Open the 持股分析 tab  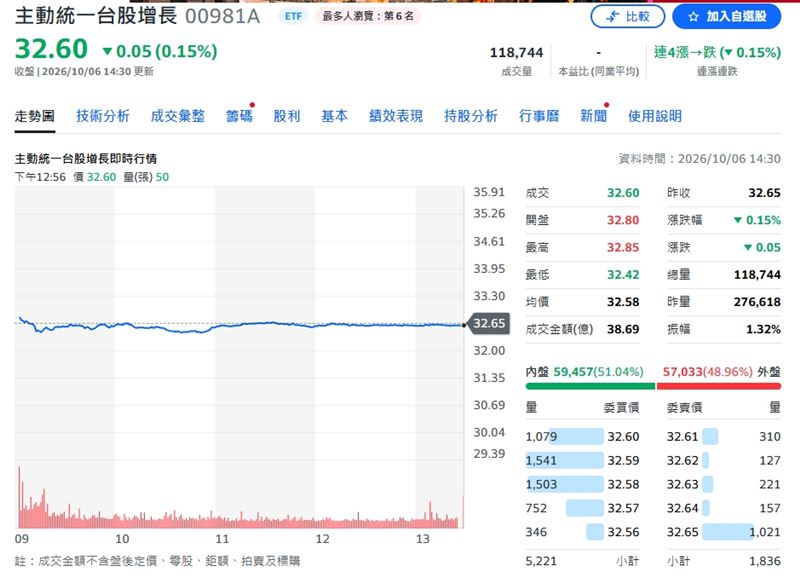pyautogui.click(x=470, y=116)
